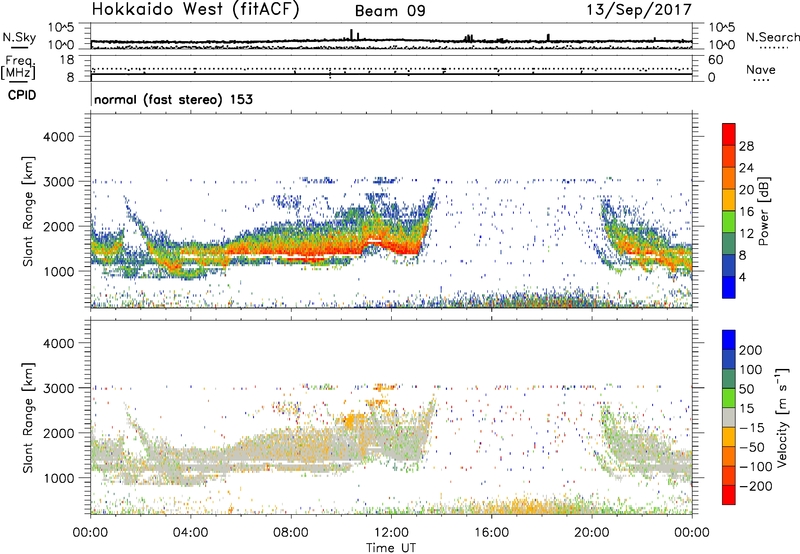Click the light green 12–16 dB Power segment
Viewport: 800px width, 554px height.
click(x=729, y=222)
